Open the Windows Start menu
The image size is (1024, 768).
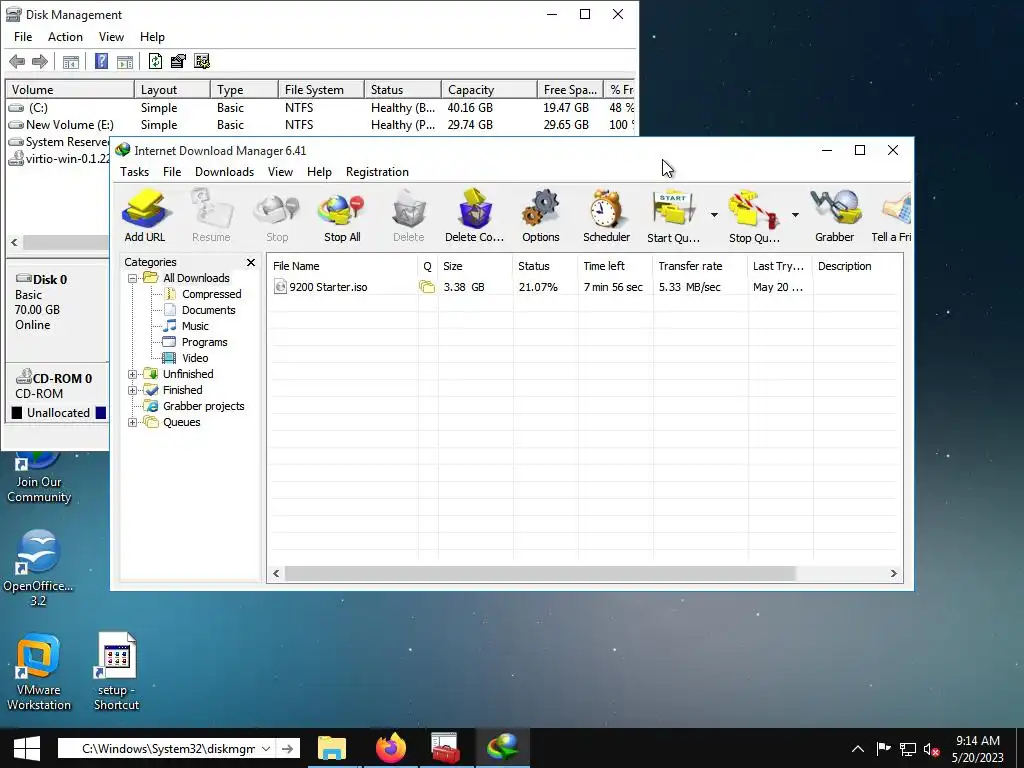[x=27, y=748]
